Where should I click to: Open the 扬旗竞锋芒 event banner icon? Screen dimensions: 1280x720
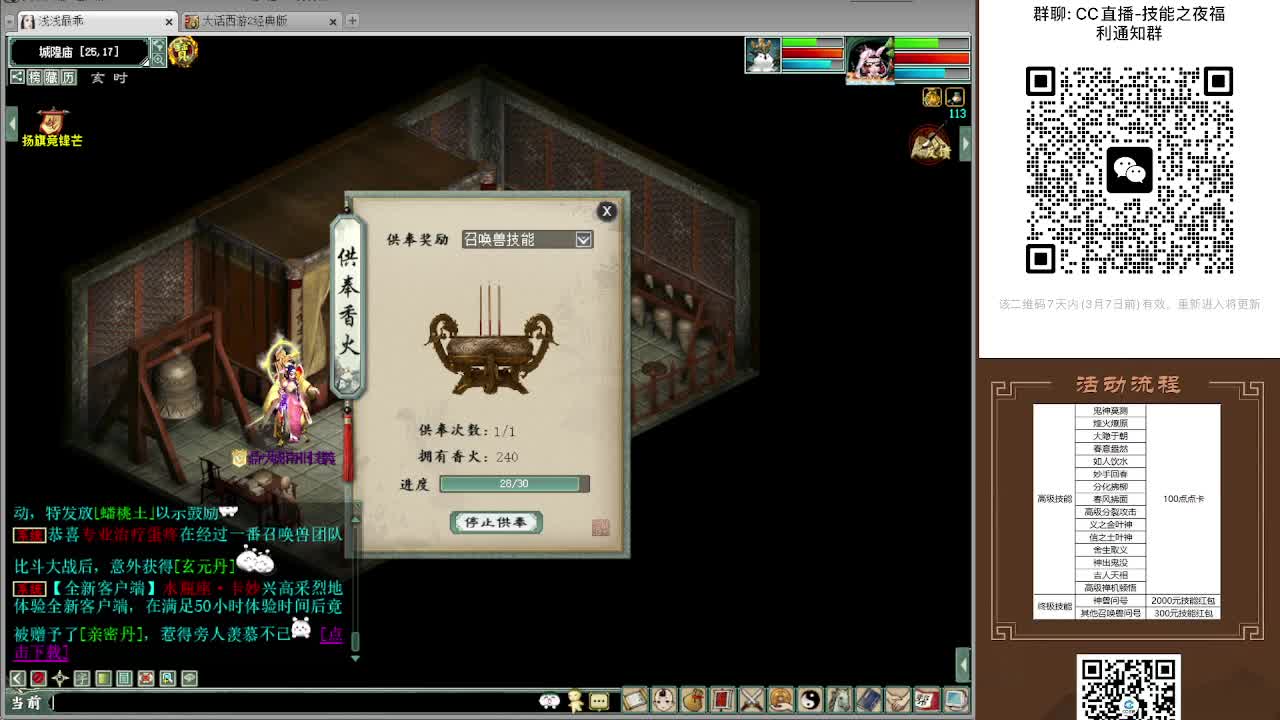(x=52, y=127)
